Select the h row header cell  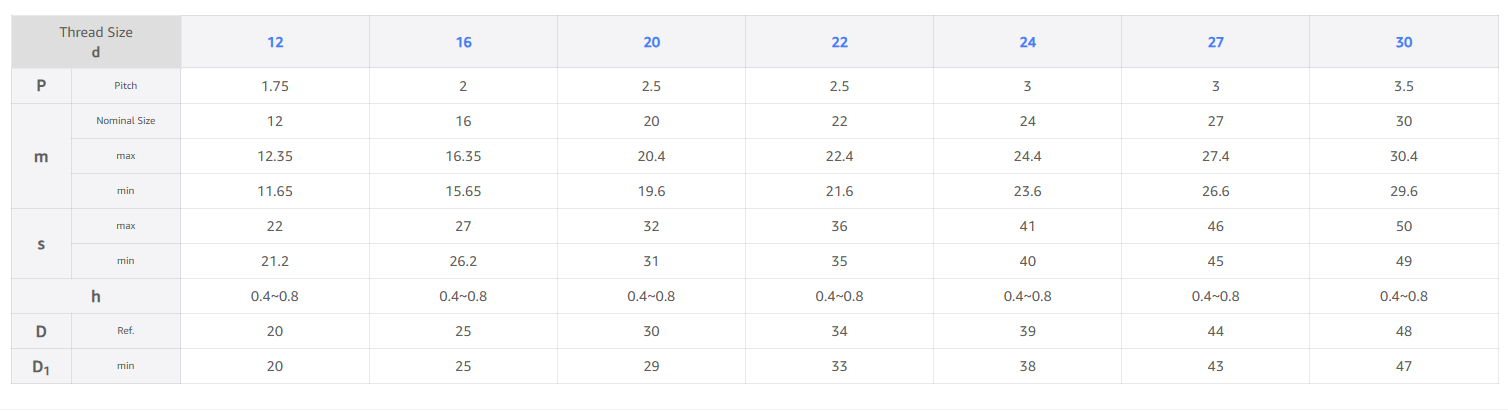click(x=96, y=296)
